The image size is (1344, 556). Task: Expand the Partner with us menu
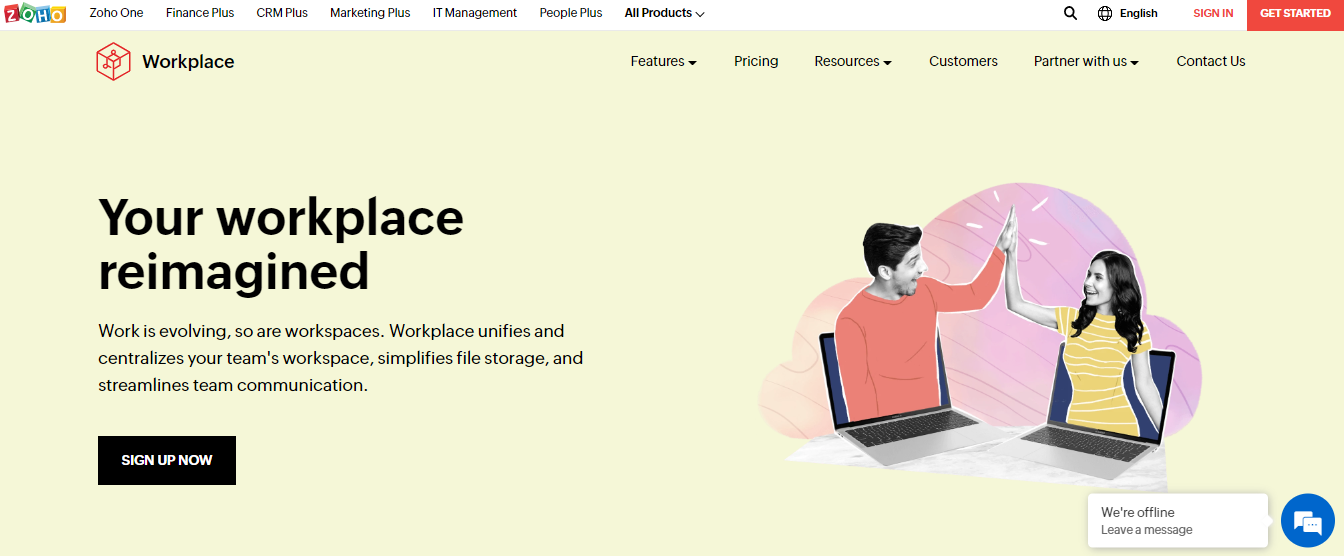pos(1086,61)
